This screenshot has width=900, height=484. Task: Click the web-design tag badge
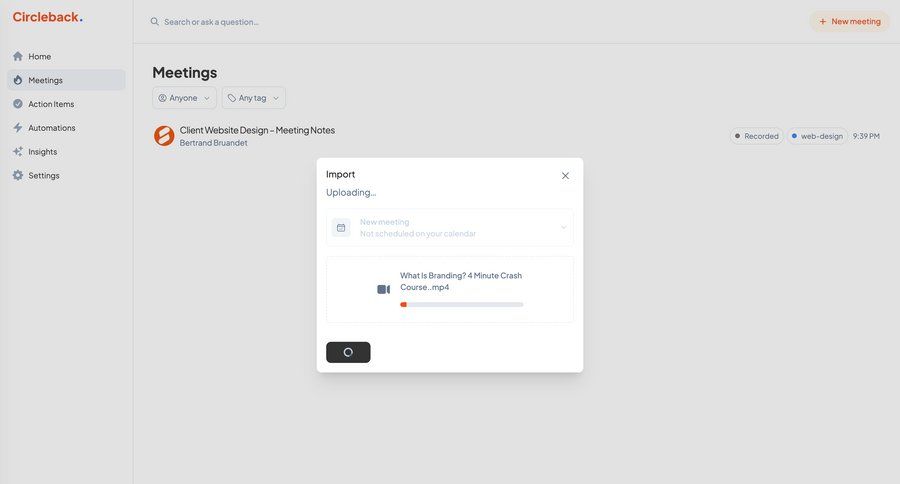(817, 136)
